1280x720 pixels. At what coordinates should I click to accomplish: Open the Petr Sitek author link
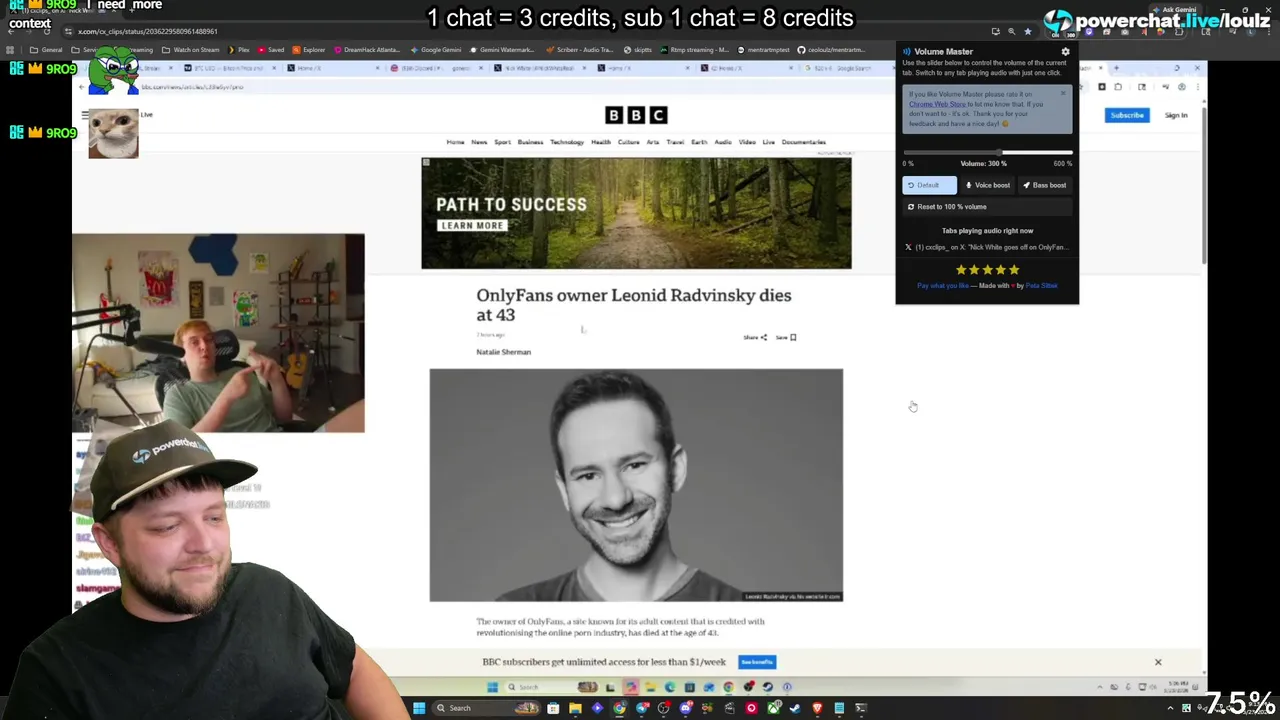point(1041,286)
